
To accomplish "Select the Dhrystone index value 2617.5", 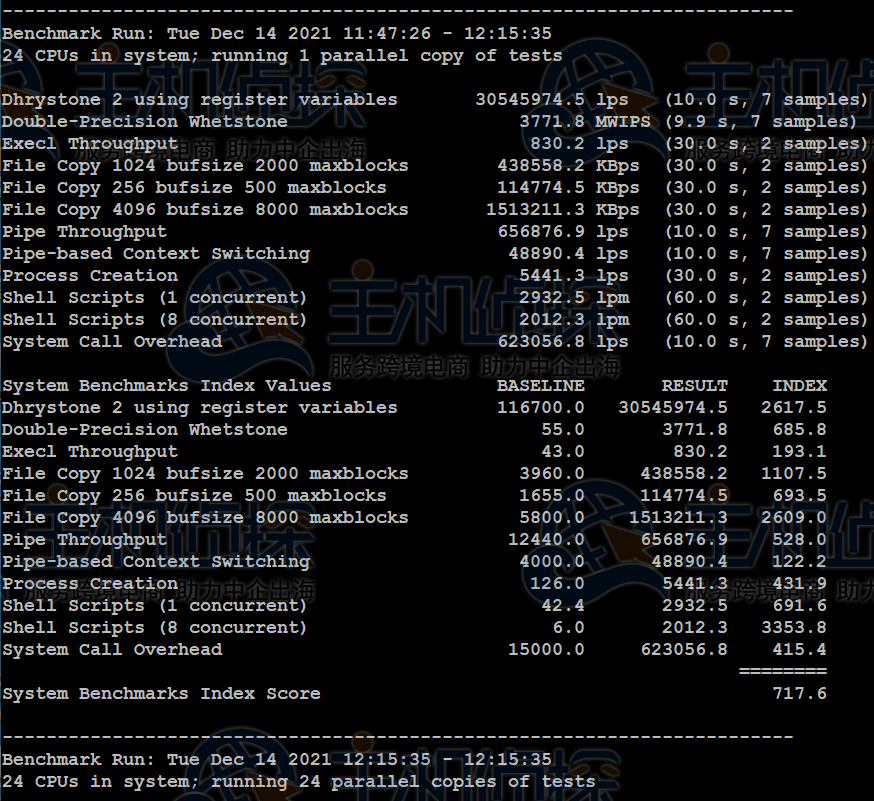I will [793, 407].
